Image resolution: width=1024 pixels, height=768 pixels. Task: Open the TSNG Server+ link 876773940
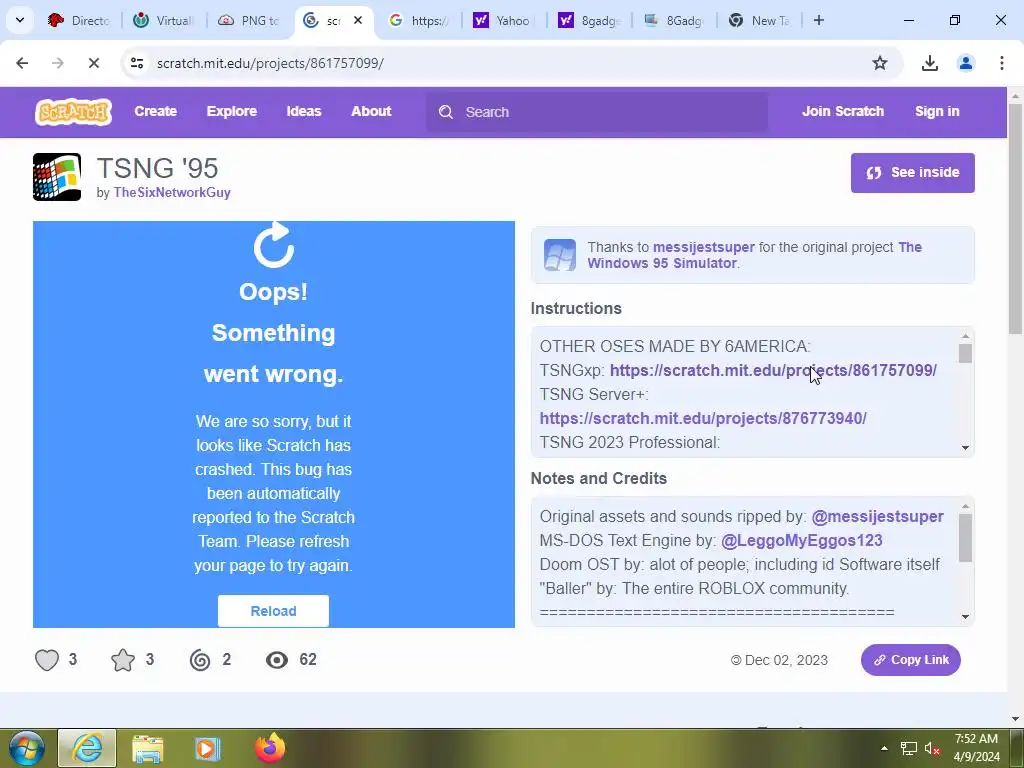coord(703,419)
